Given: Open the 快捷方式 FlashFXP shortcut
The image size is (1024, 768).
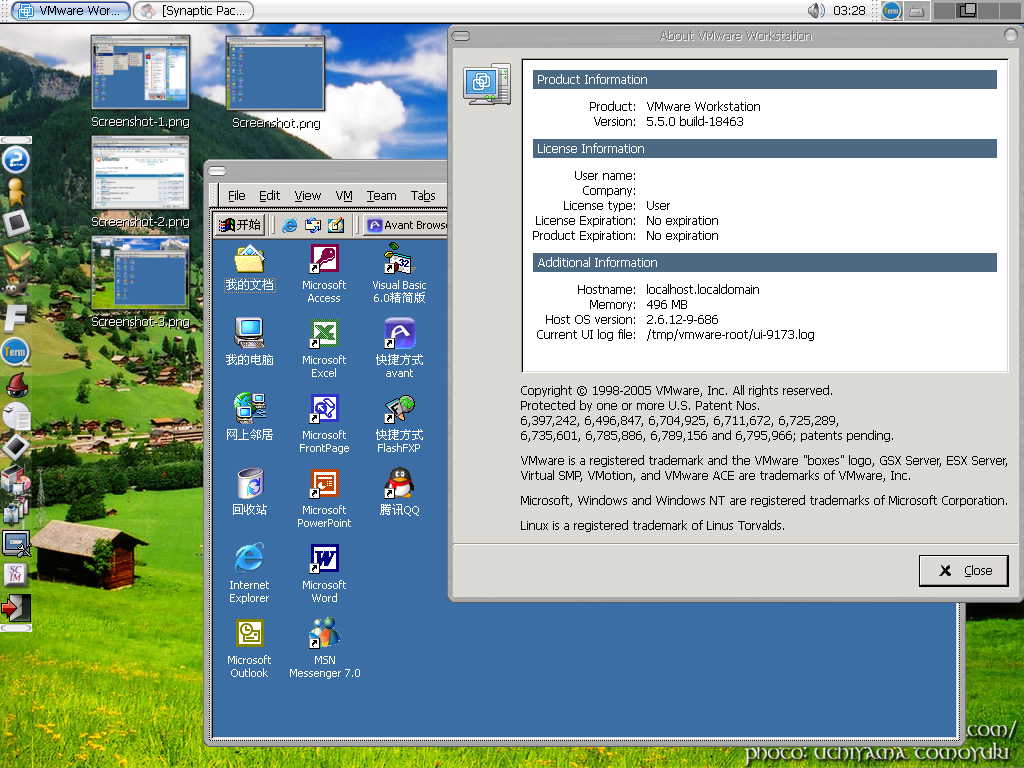Looking at the screenshot, I should point(399,423).
